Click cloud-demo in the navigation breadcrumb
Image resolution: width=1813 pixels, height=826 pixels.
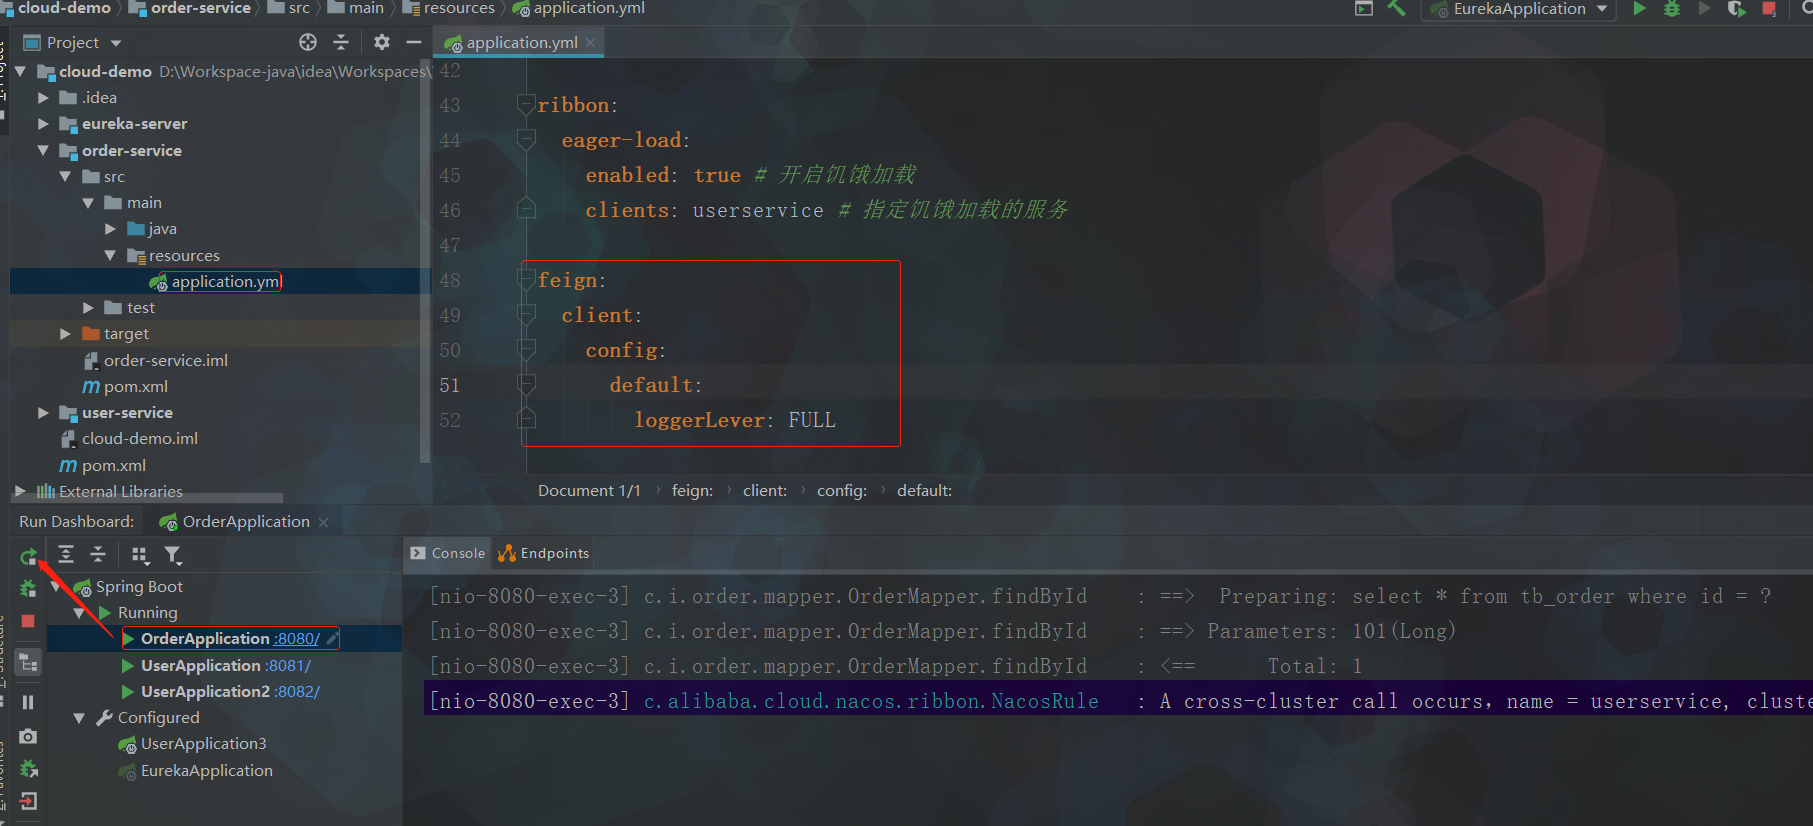(x=65, y=9)
